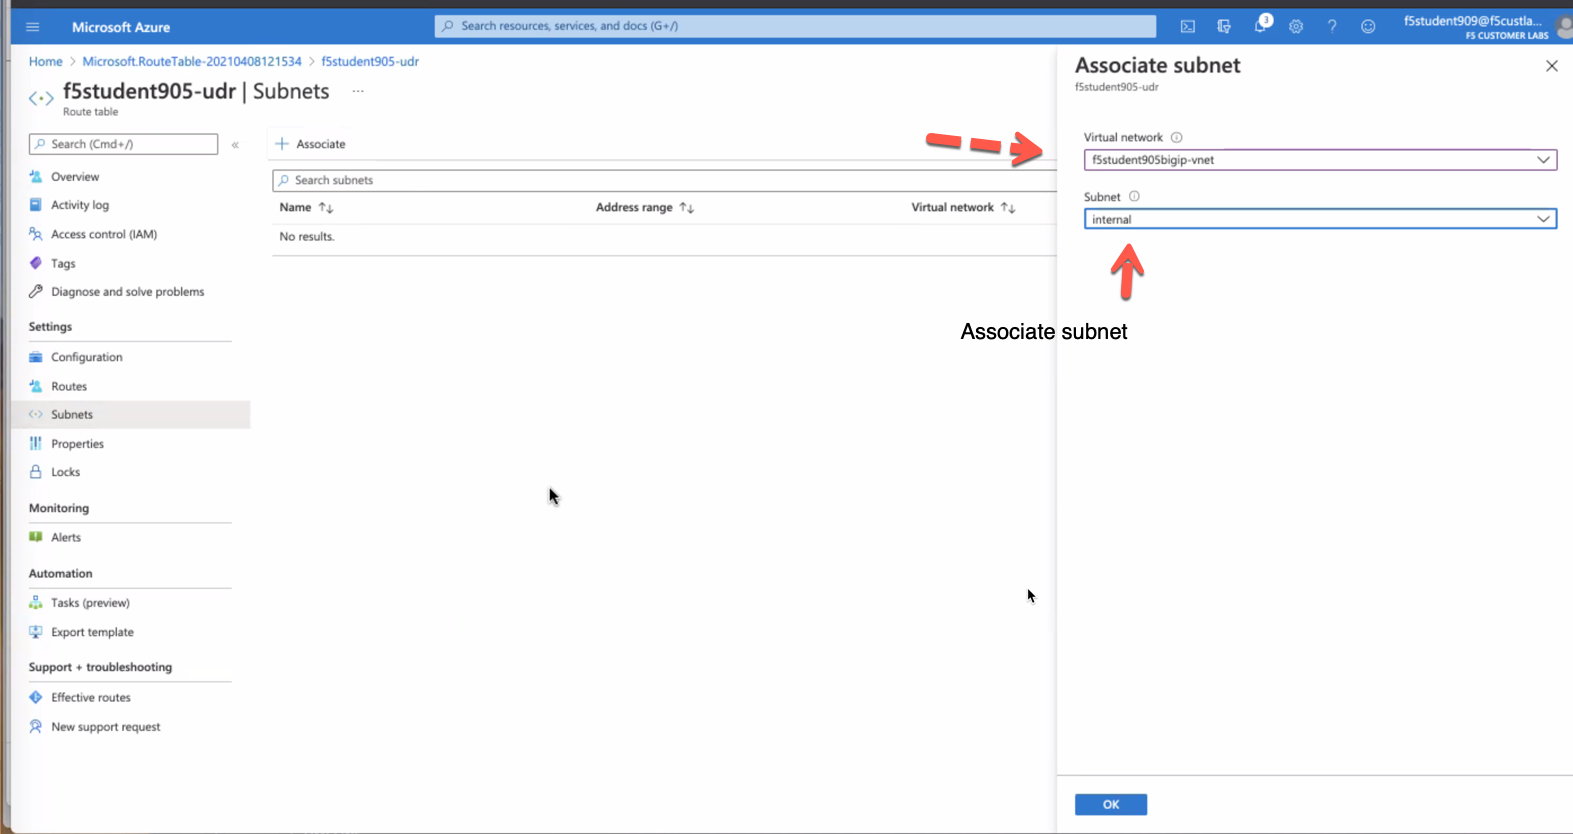Click the Subnet info icon
The height and width of the screenshot is (834, 1573).
tap(1134, 197)
